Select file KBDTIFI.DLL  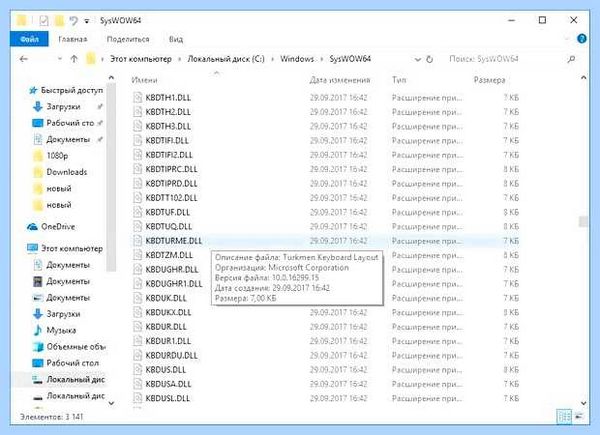[167, 140]
